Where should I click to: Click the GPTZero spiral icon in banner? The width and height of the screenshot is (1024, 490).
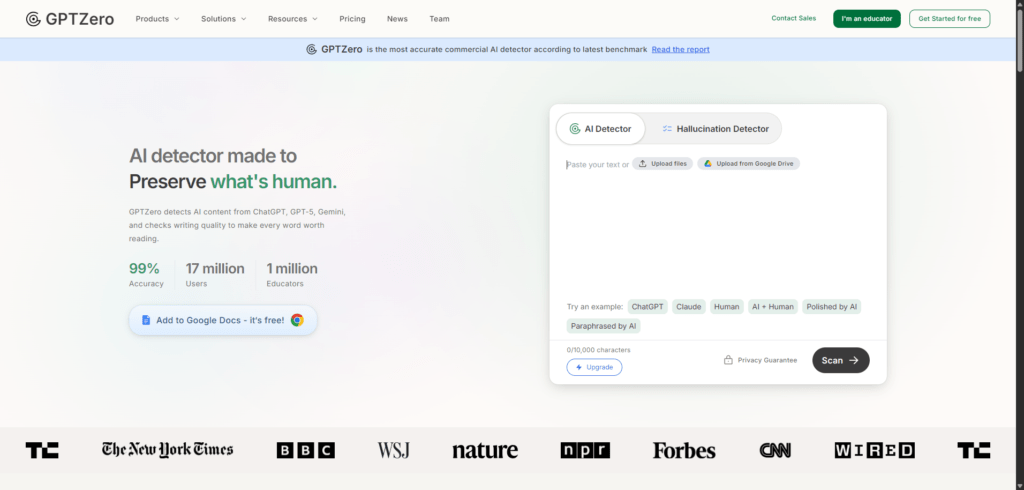(312, 50)
